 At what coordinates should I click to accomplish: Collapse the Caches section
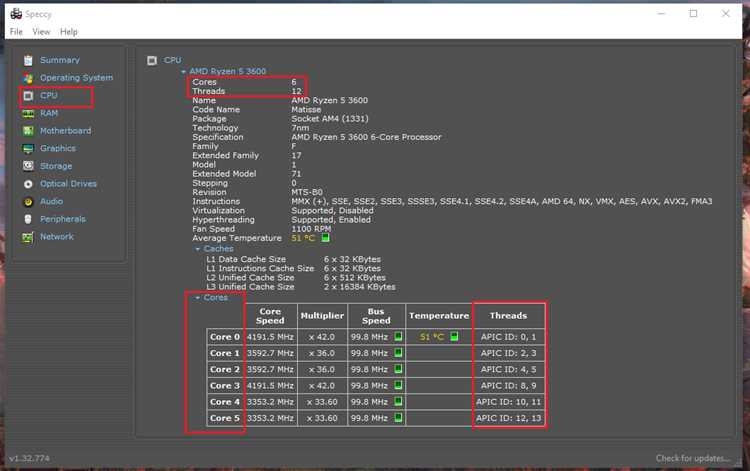198,249
